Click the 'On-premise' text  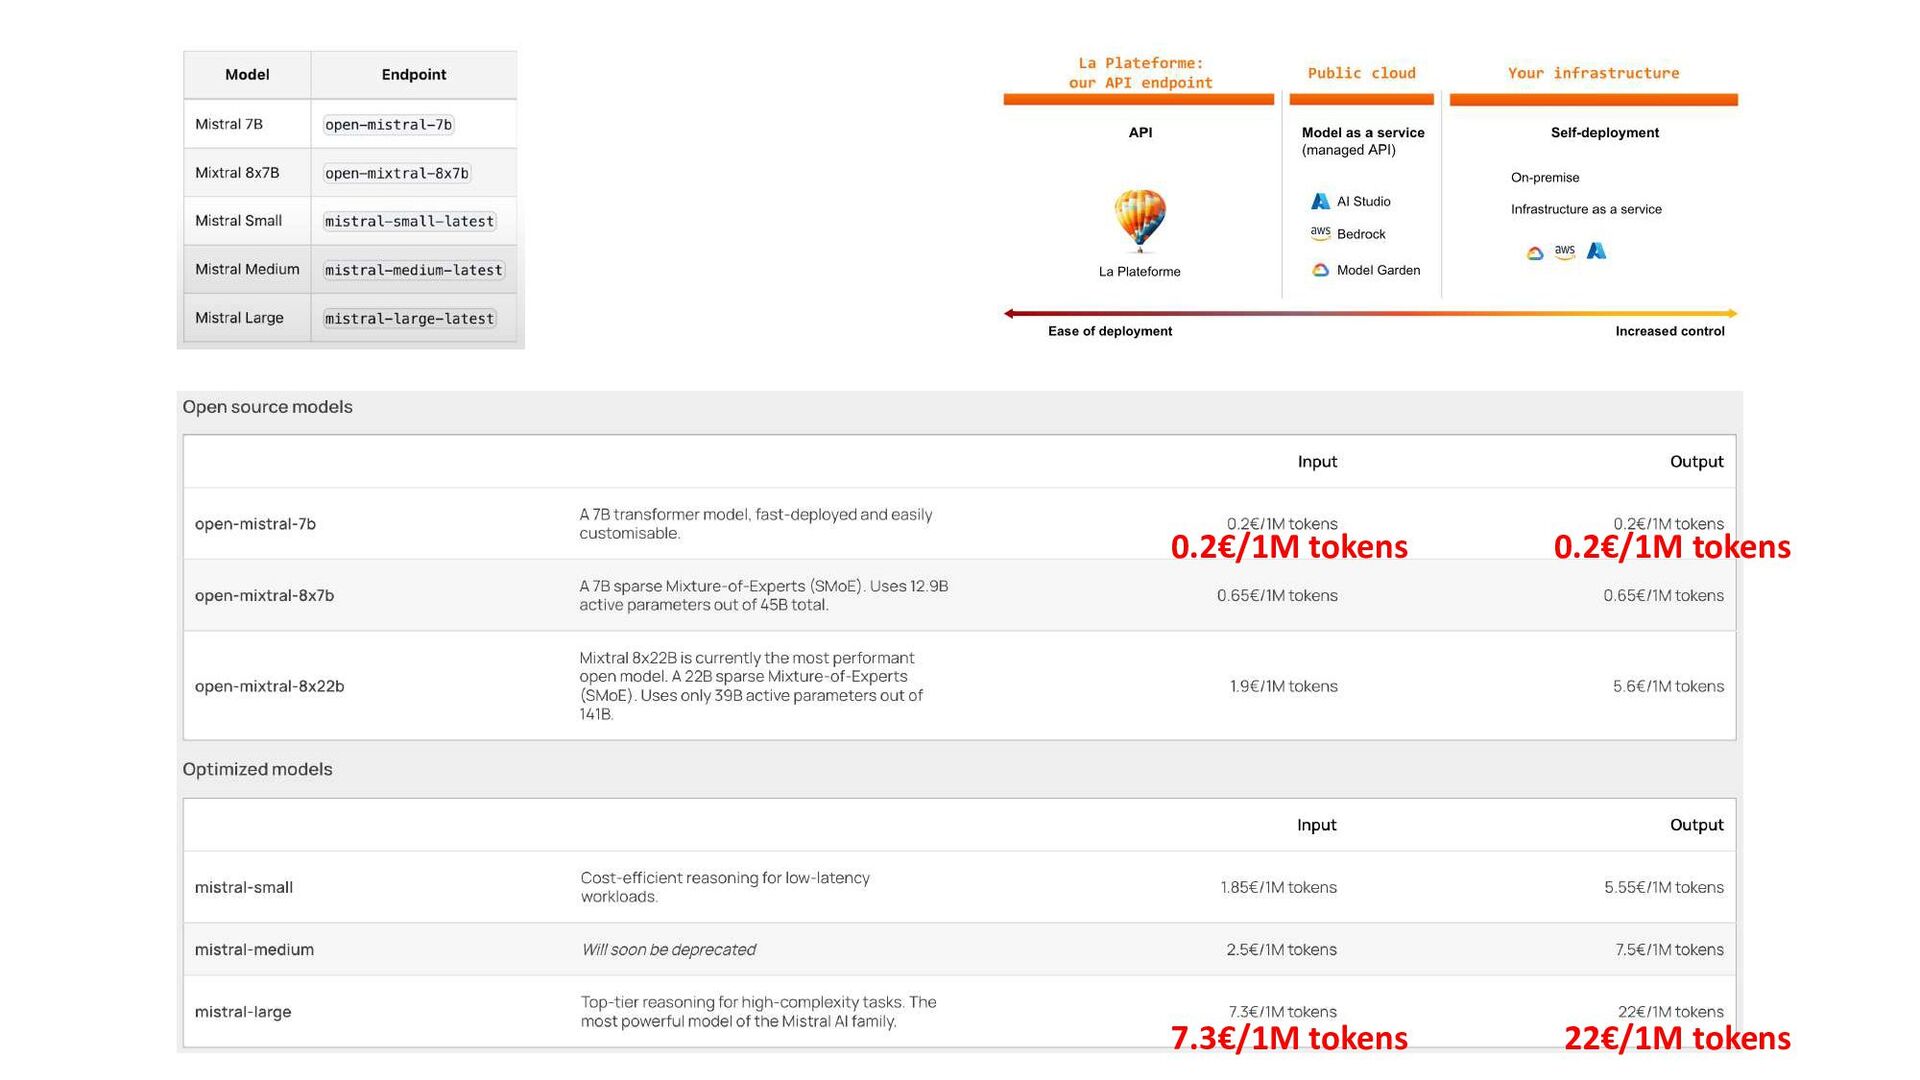[1545, 177]
